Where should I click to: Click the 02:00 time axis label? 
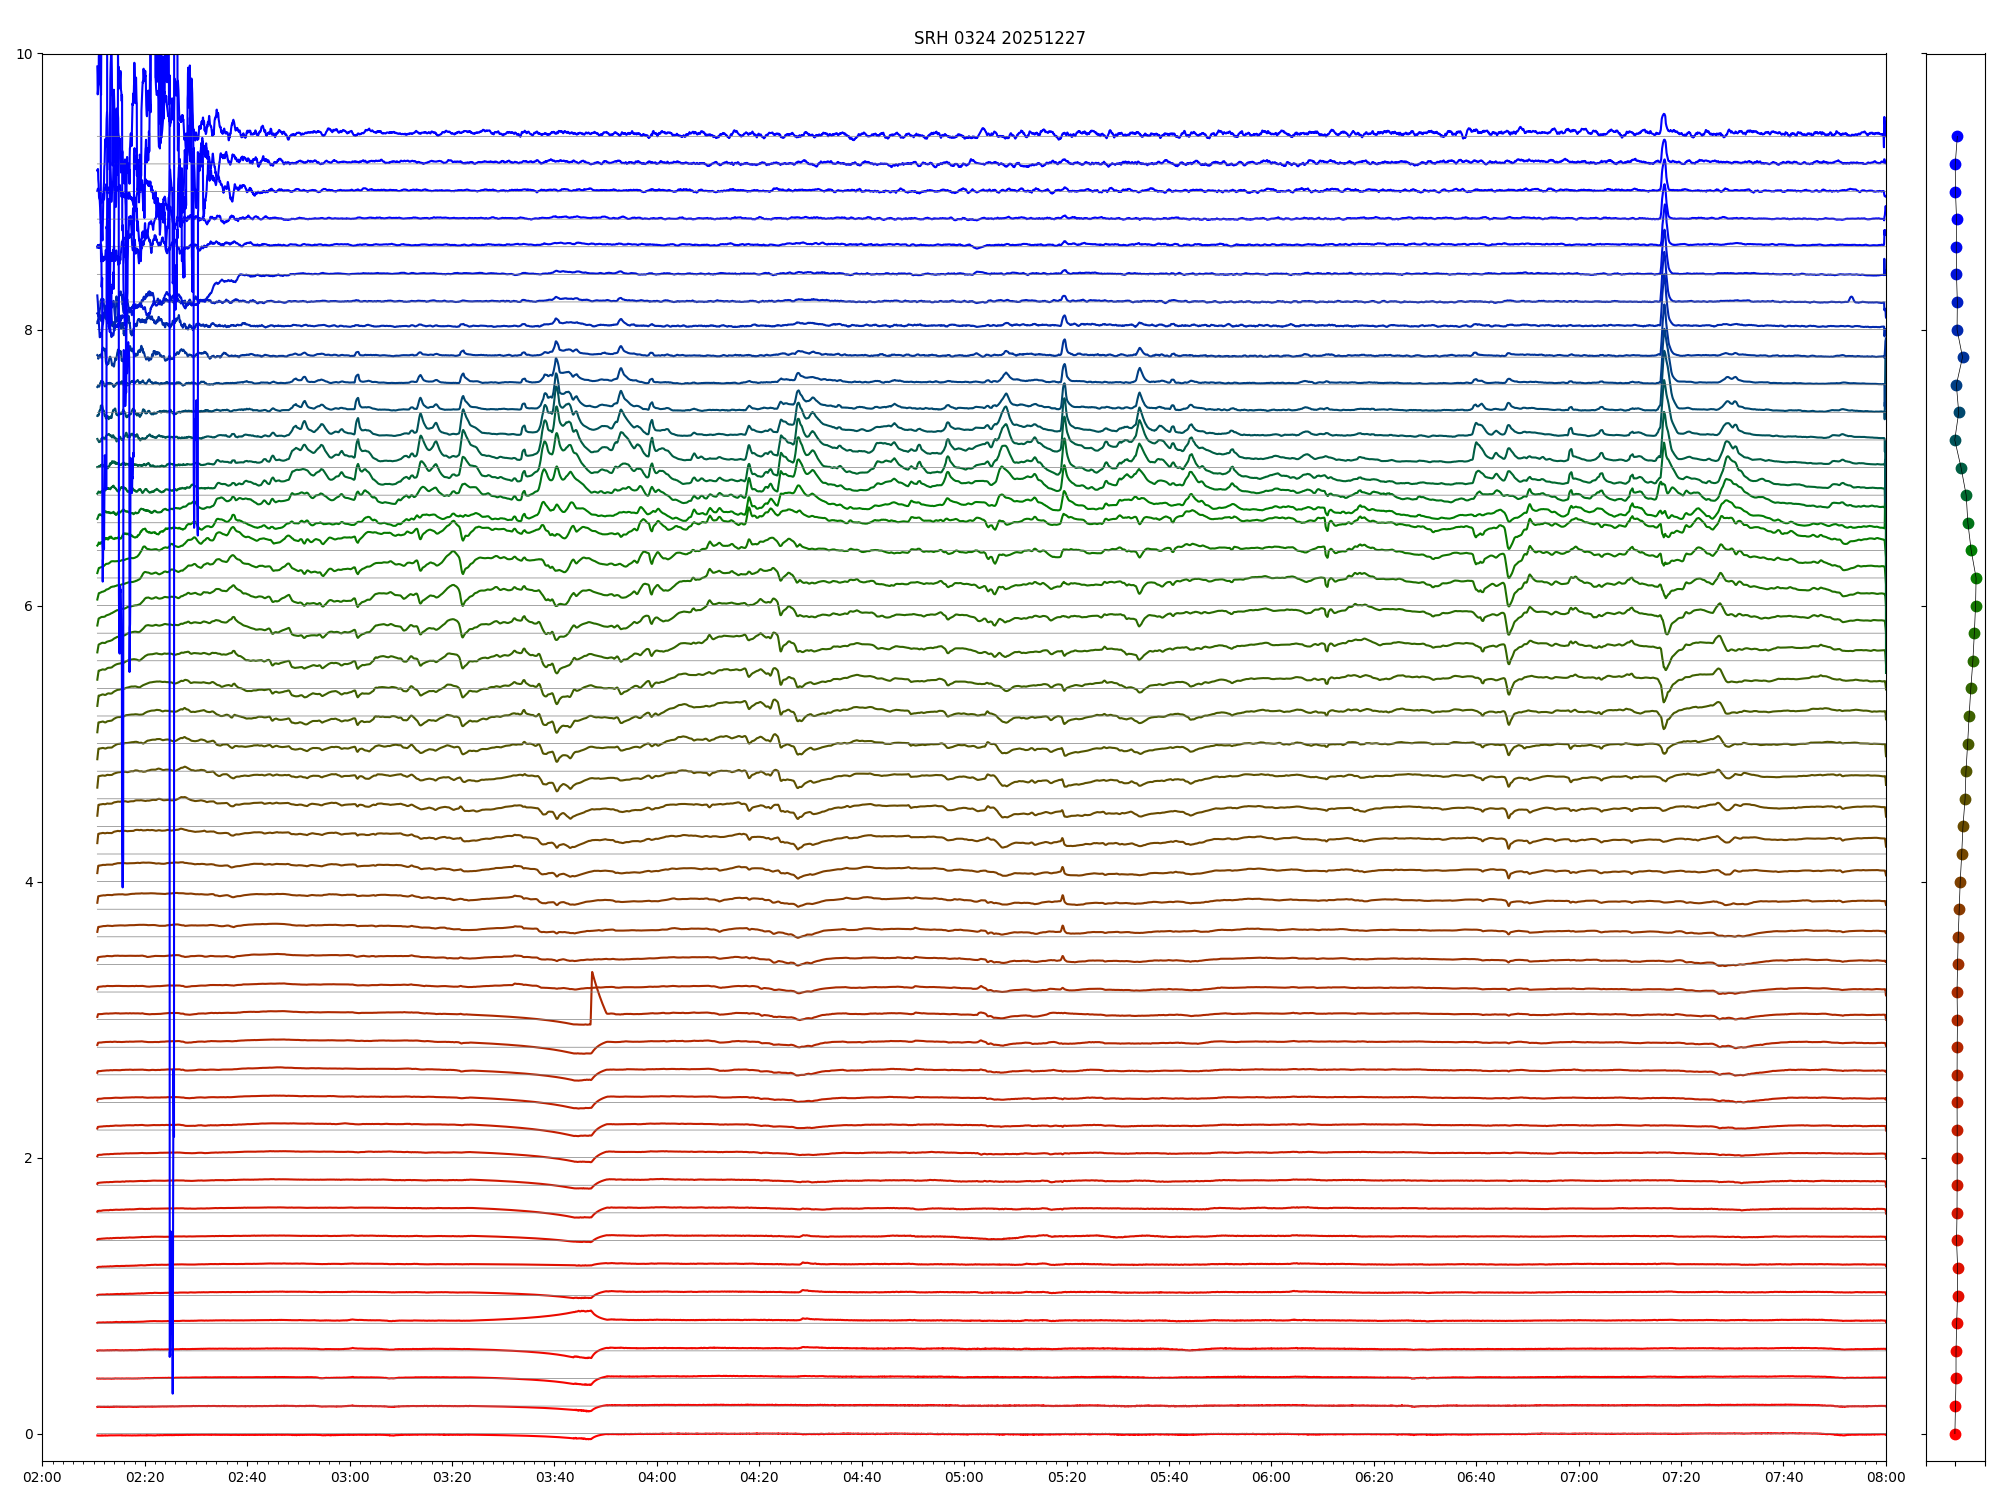click(42, 1477)
